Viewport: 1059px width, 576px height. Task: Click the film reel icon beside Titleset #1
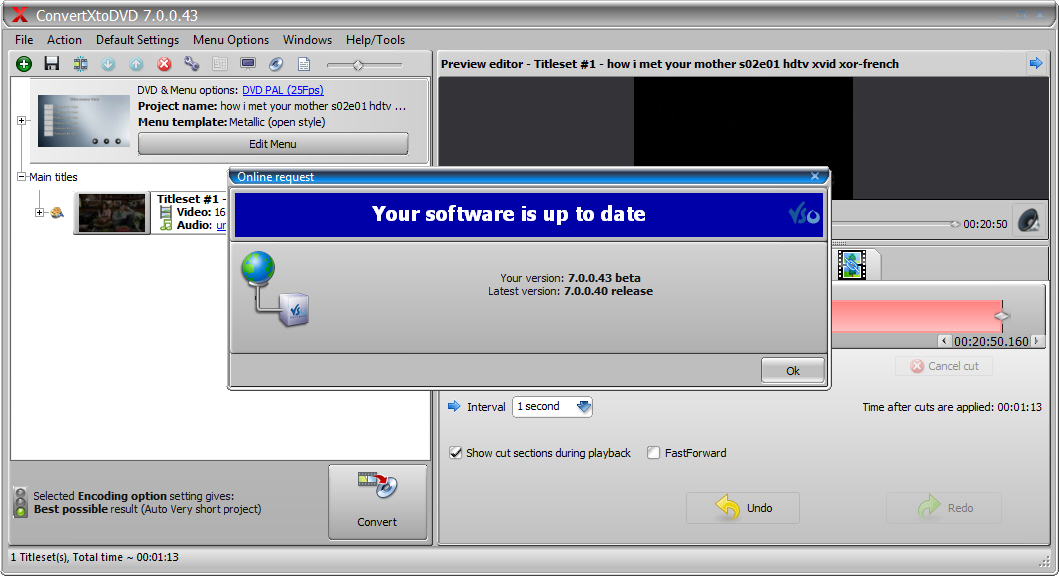(x=57, y=213)
